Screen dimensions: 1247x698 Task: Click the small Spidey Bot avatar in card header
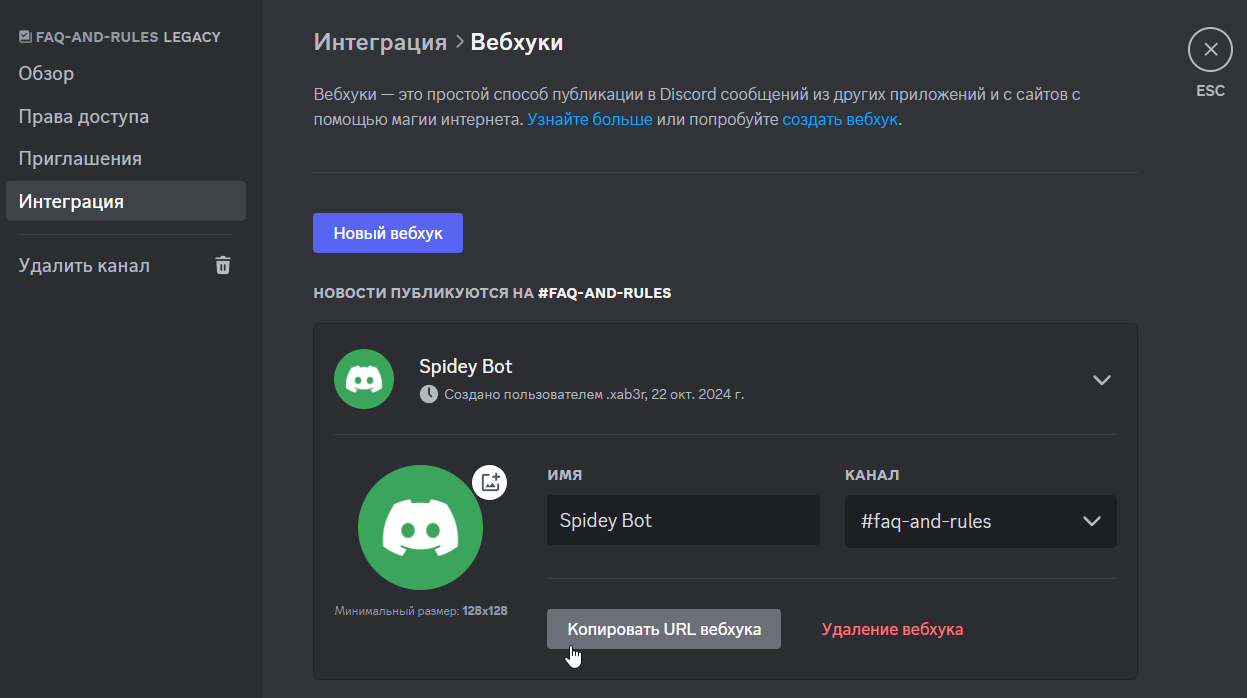pyautogui.click(x=364, y=379)
